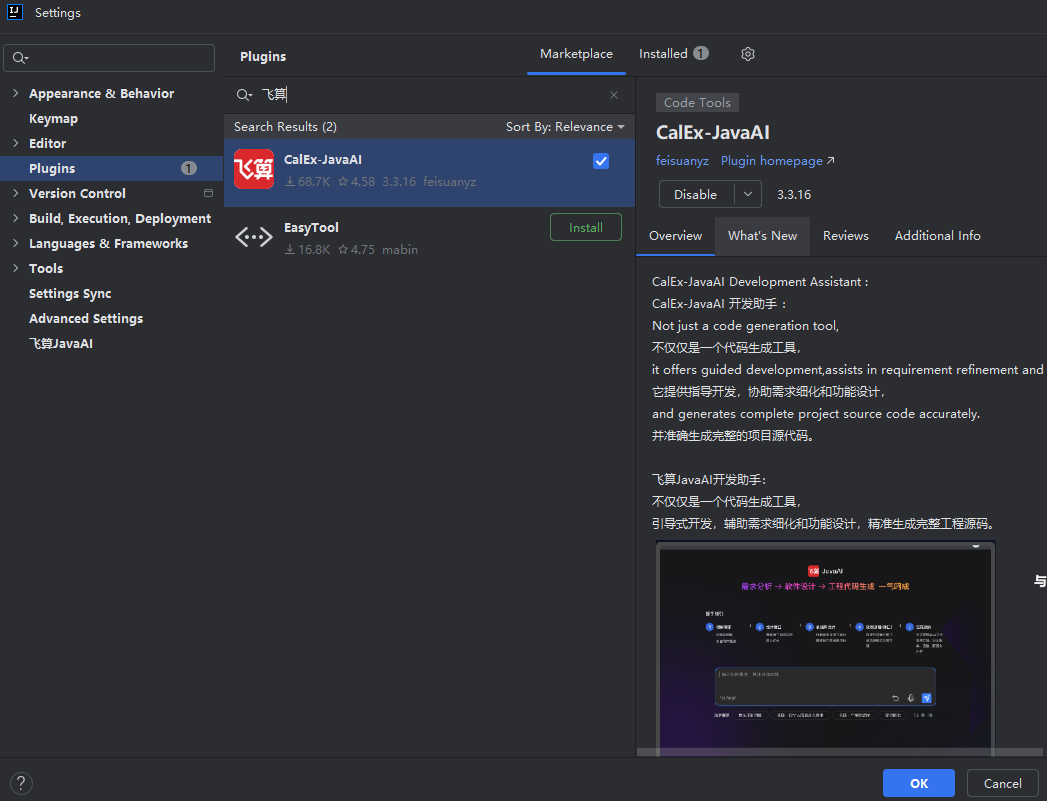Expand Build, Execution, Deployment node
This screenshot has width=1047, height=801.
(x=15, y=218)
